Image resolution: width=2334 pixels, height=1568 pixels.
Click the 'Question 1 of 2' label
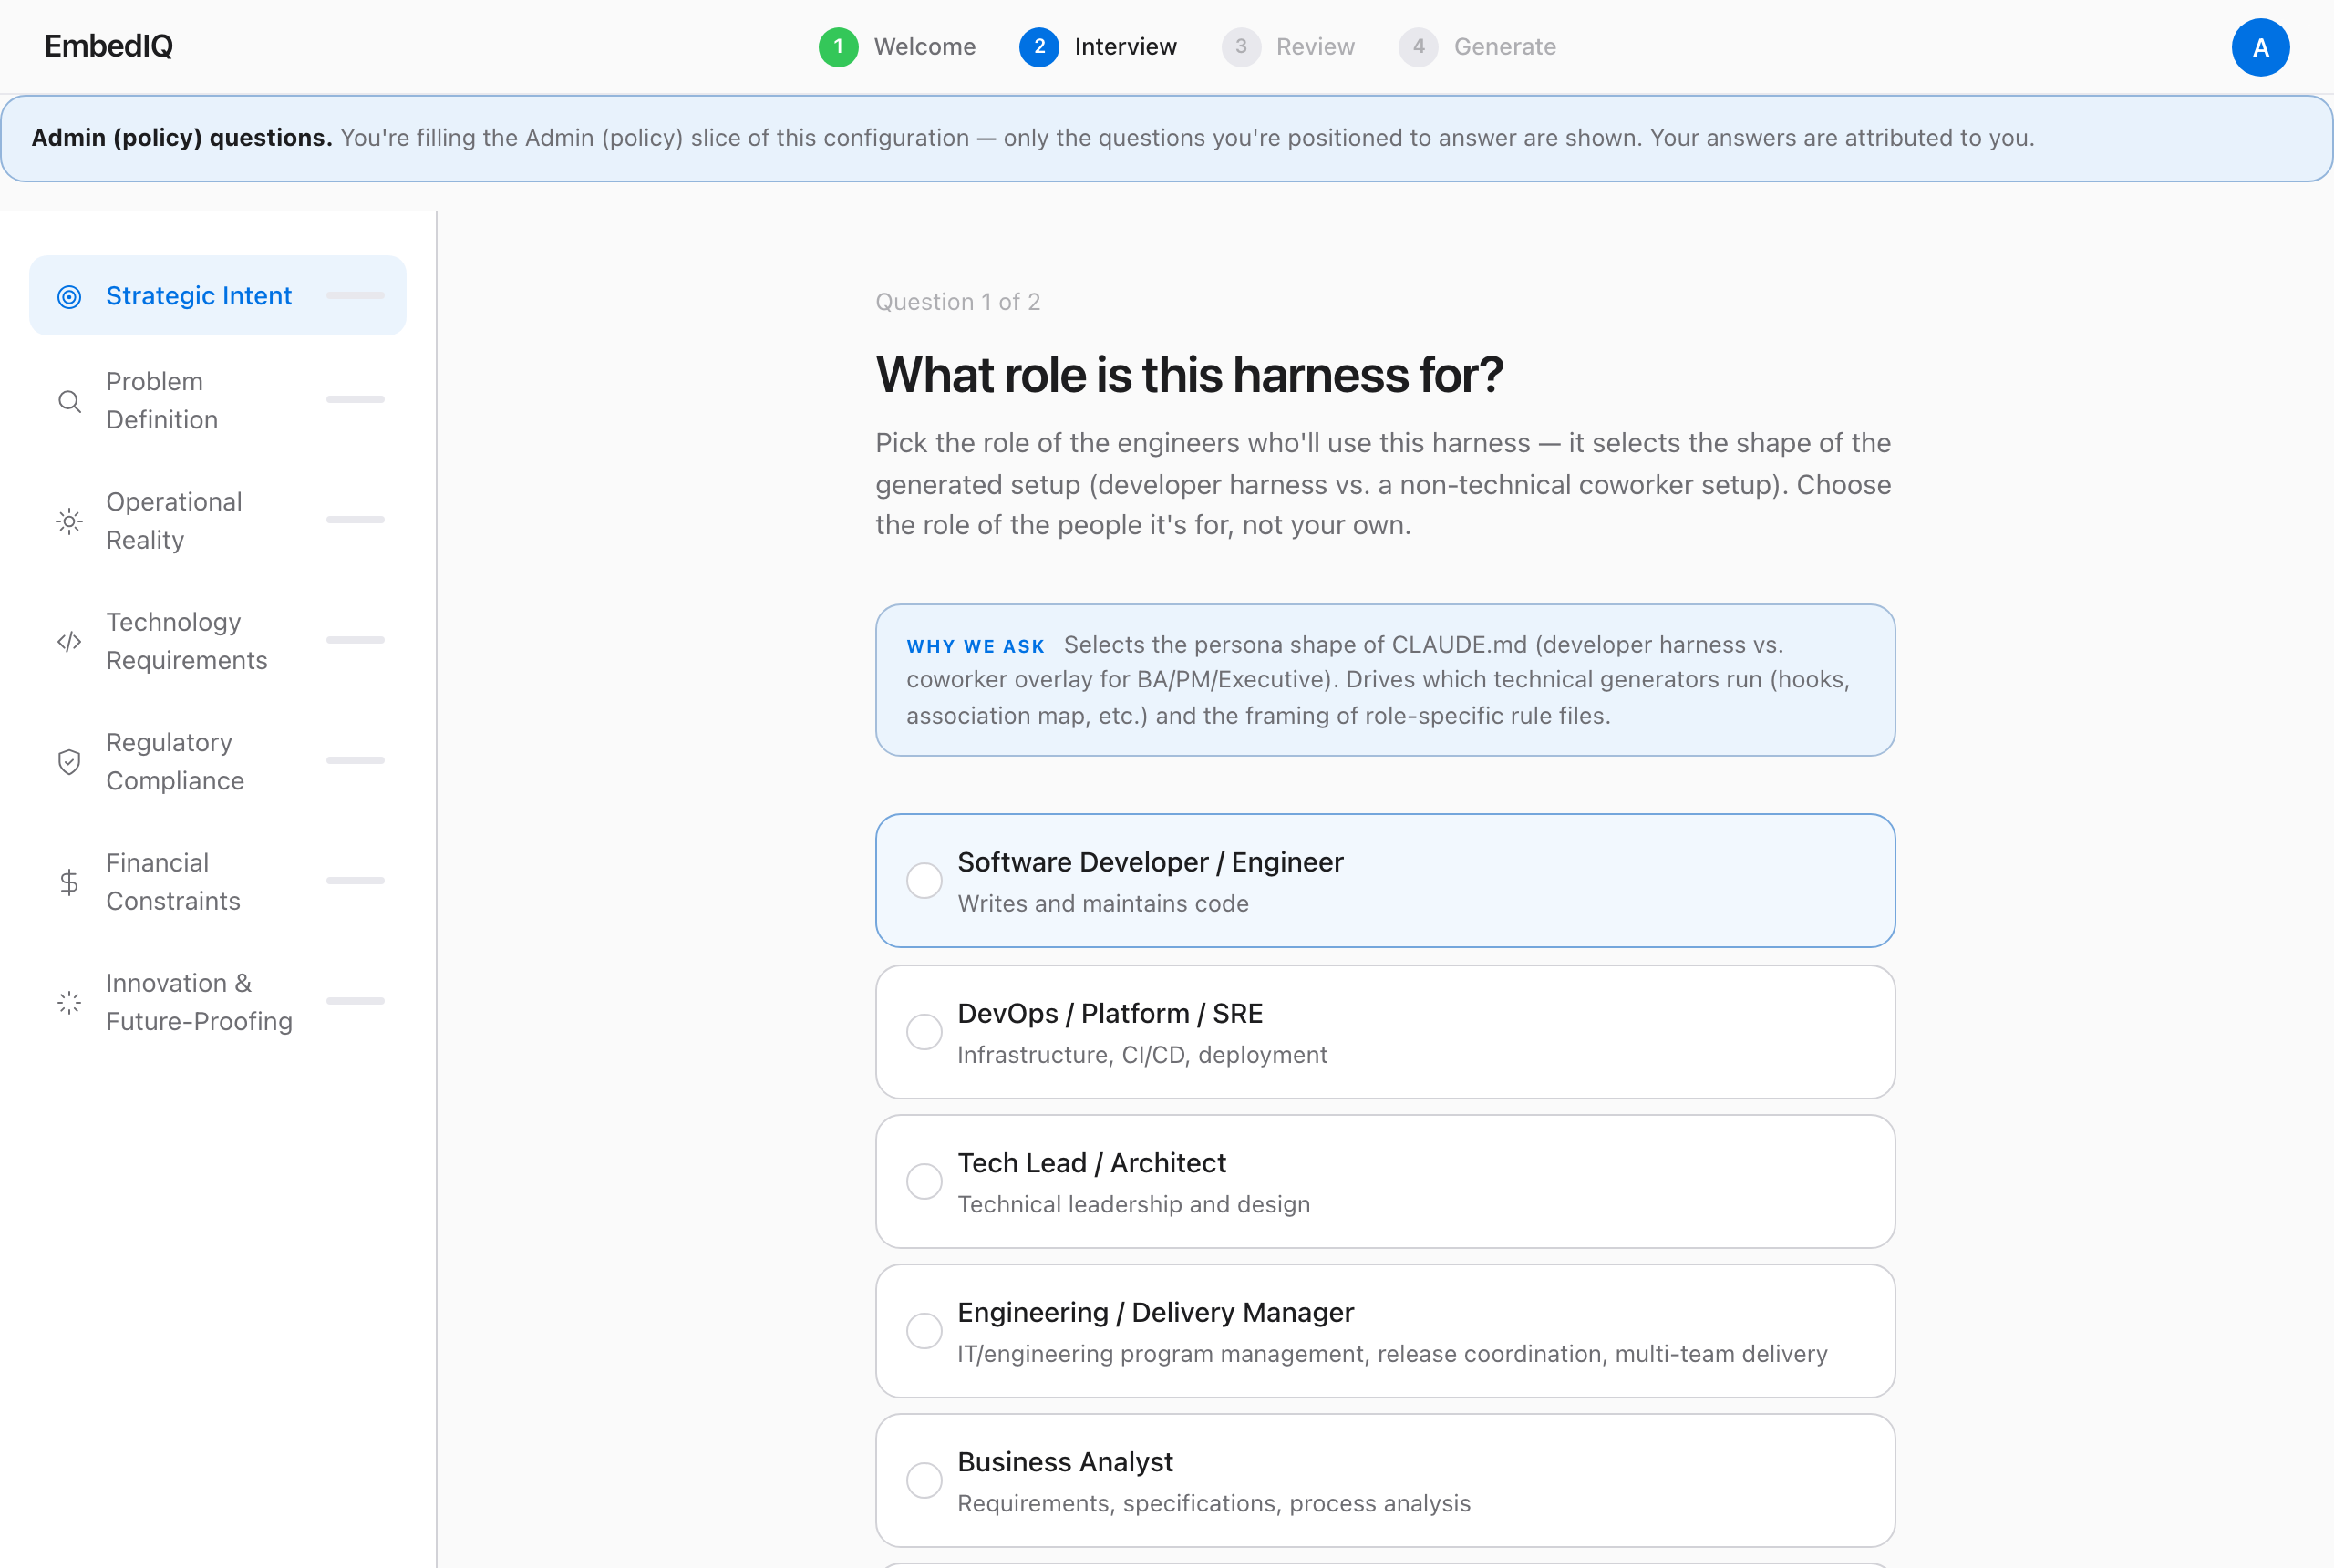[x=958, y=302]
